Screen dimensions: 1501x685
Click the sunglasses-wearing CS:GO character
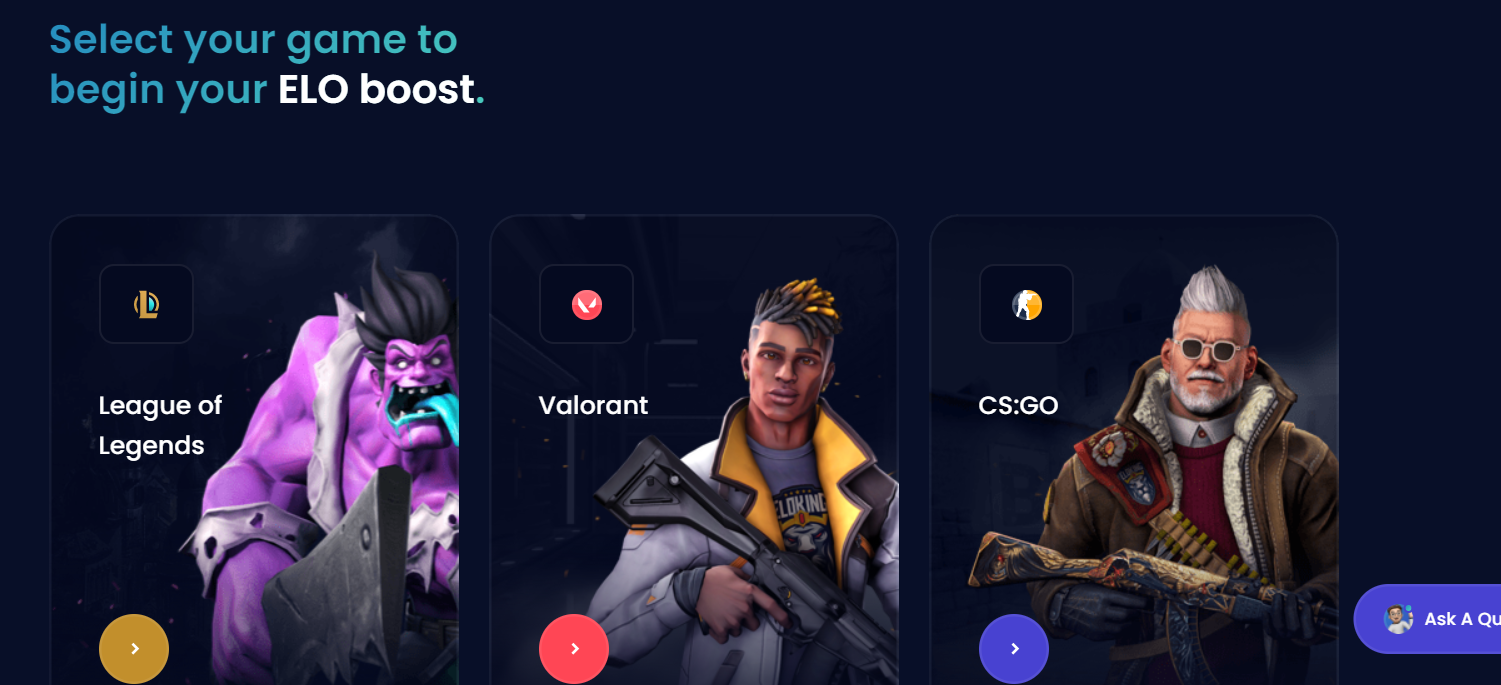tap(1200, 450)
